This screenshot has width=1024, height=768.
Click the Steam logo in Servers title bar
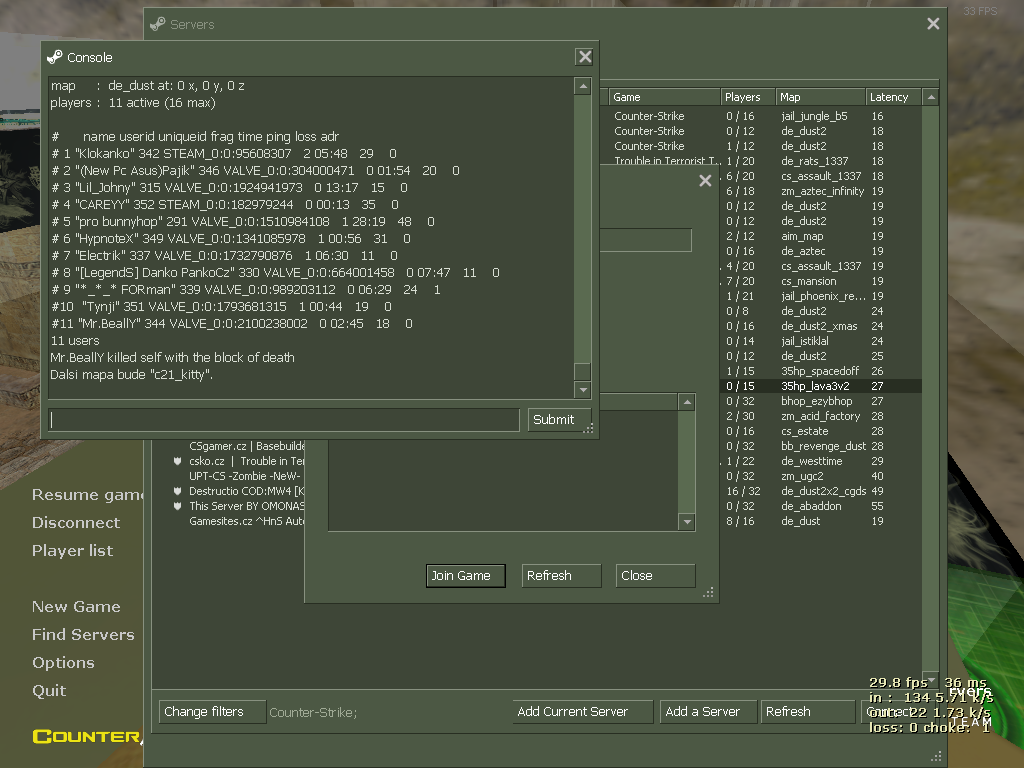click(158, 24)
